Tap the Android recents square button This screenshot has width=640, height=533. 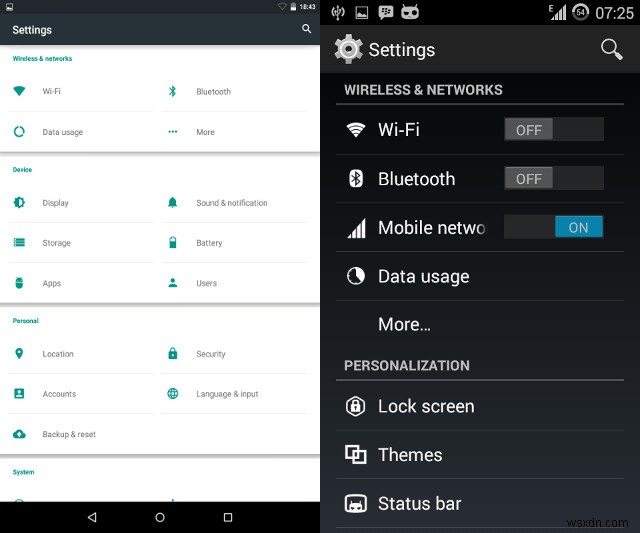(228, 517)
